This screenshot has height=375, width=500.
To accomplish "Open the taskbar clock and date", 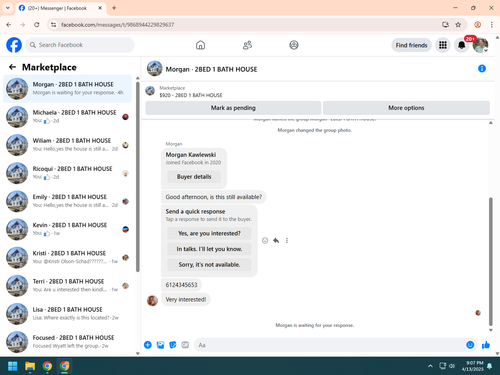I will [473, 366].
